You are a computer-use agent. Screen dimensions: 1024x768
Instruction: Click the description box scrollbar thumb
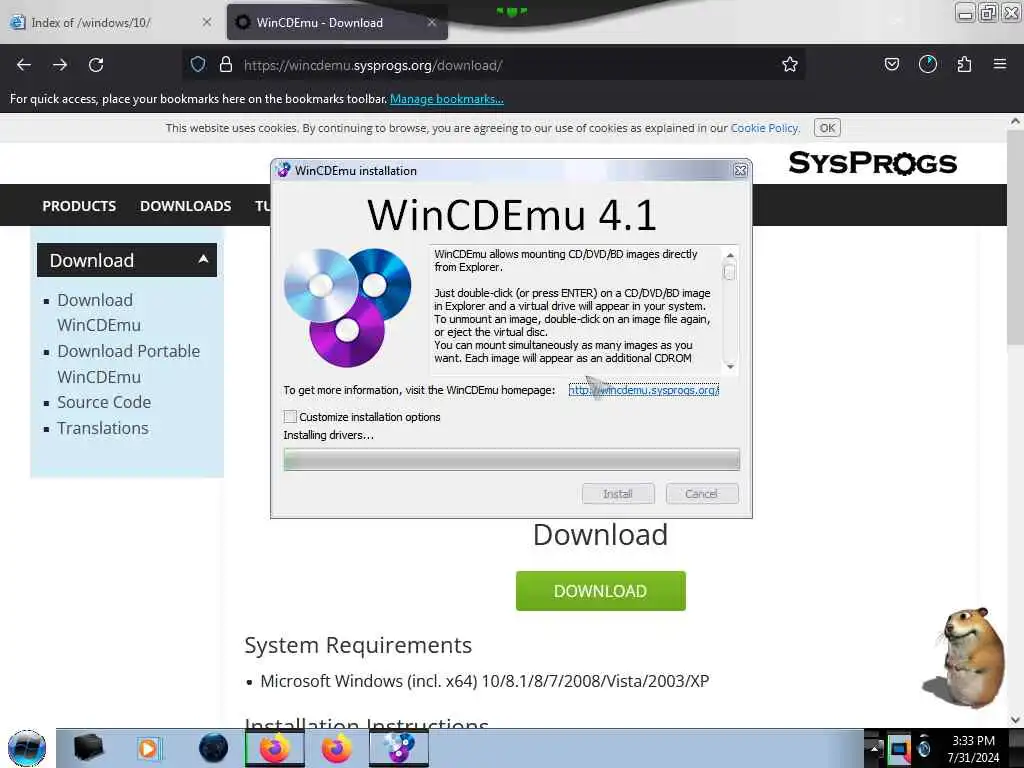pos(729,272)
